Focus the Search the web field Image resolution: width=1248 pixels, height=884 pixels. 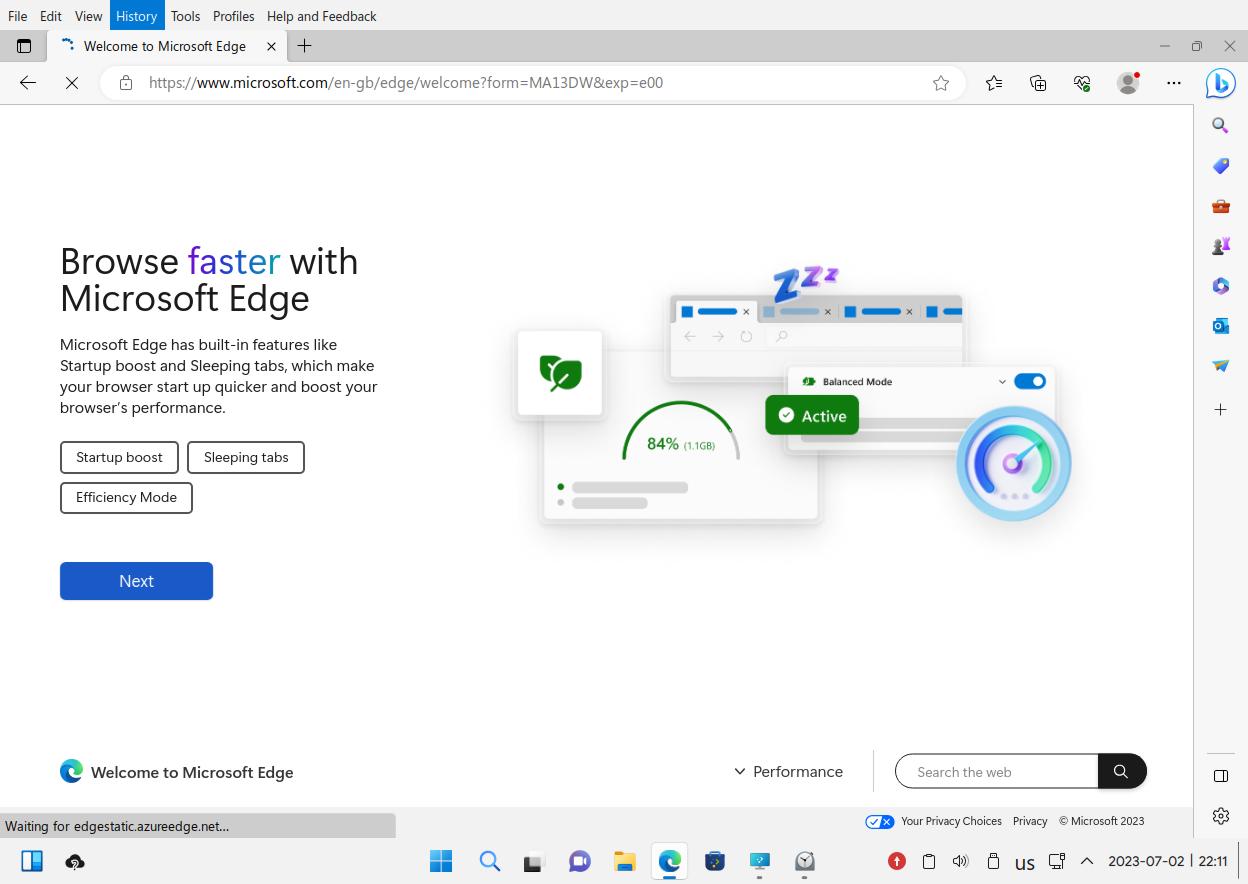click(x=997, y=771)
